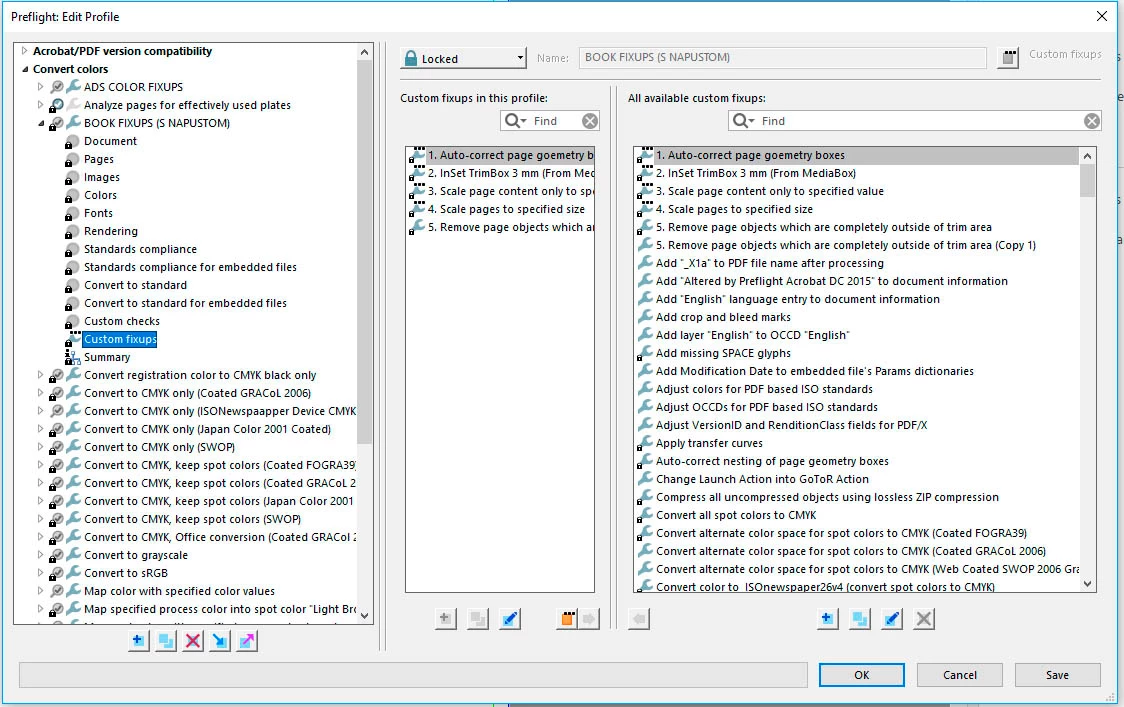Click wrench icon of Convert to grayscale
Viewport: 1124px width, 707px height.
[73, 555]
